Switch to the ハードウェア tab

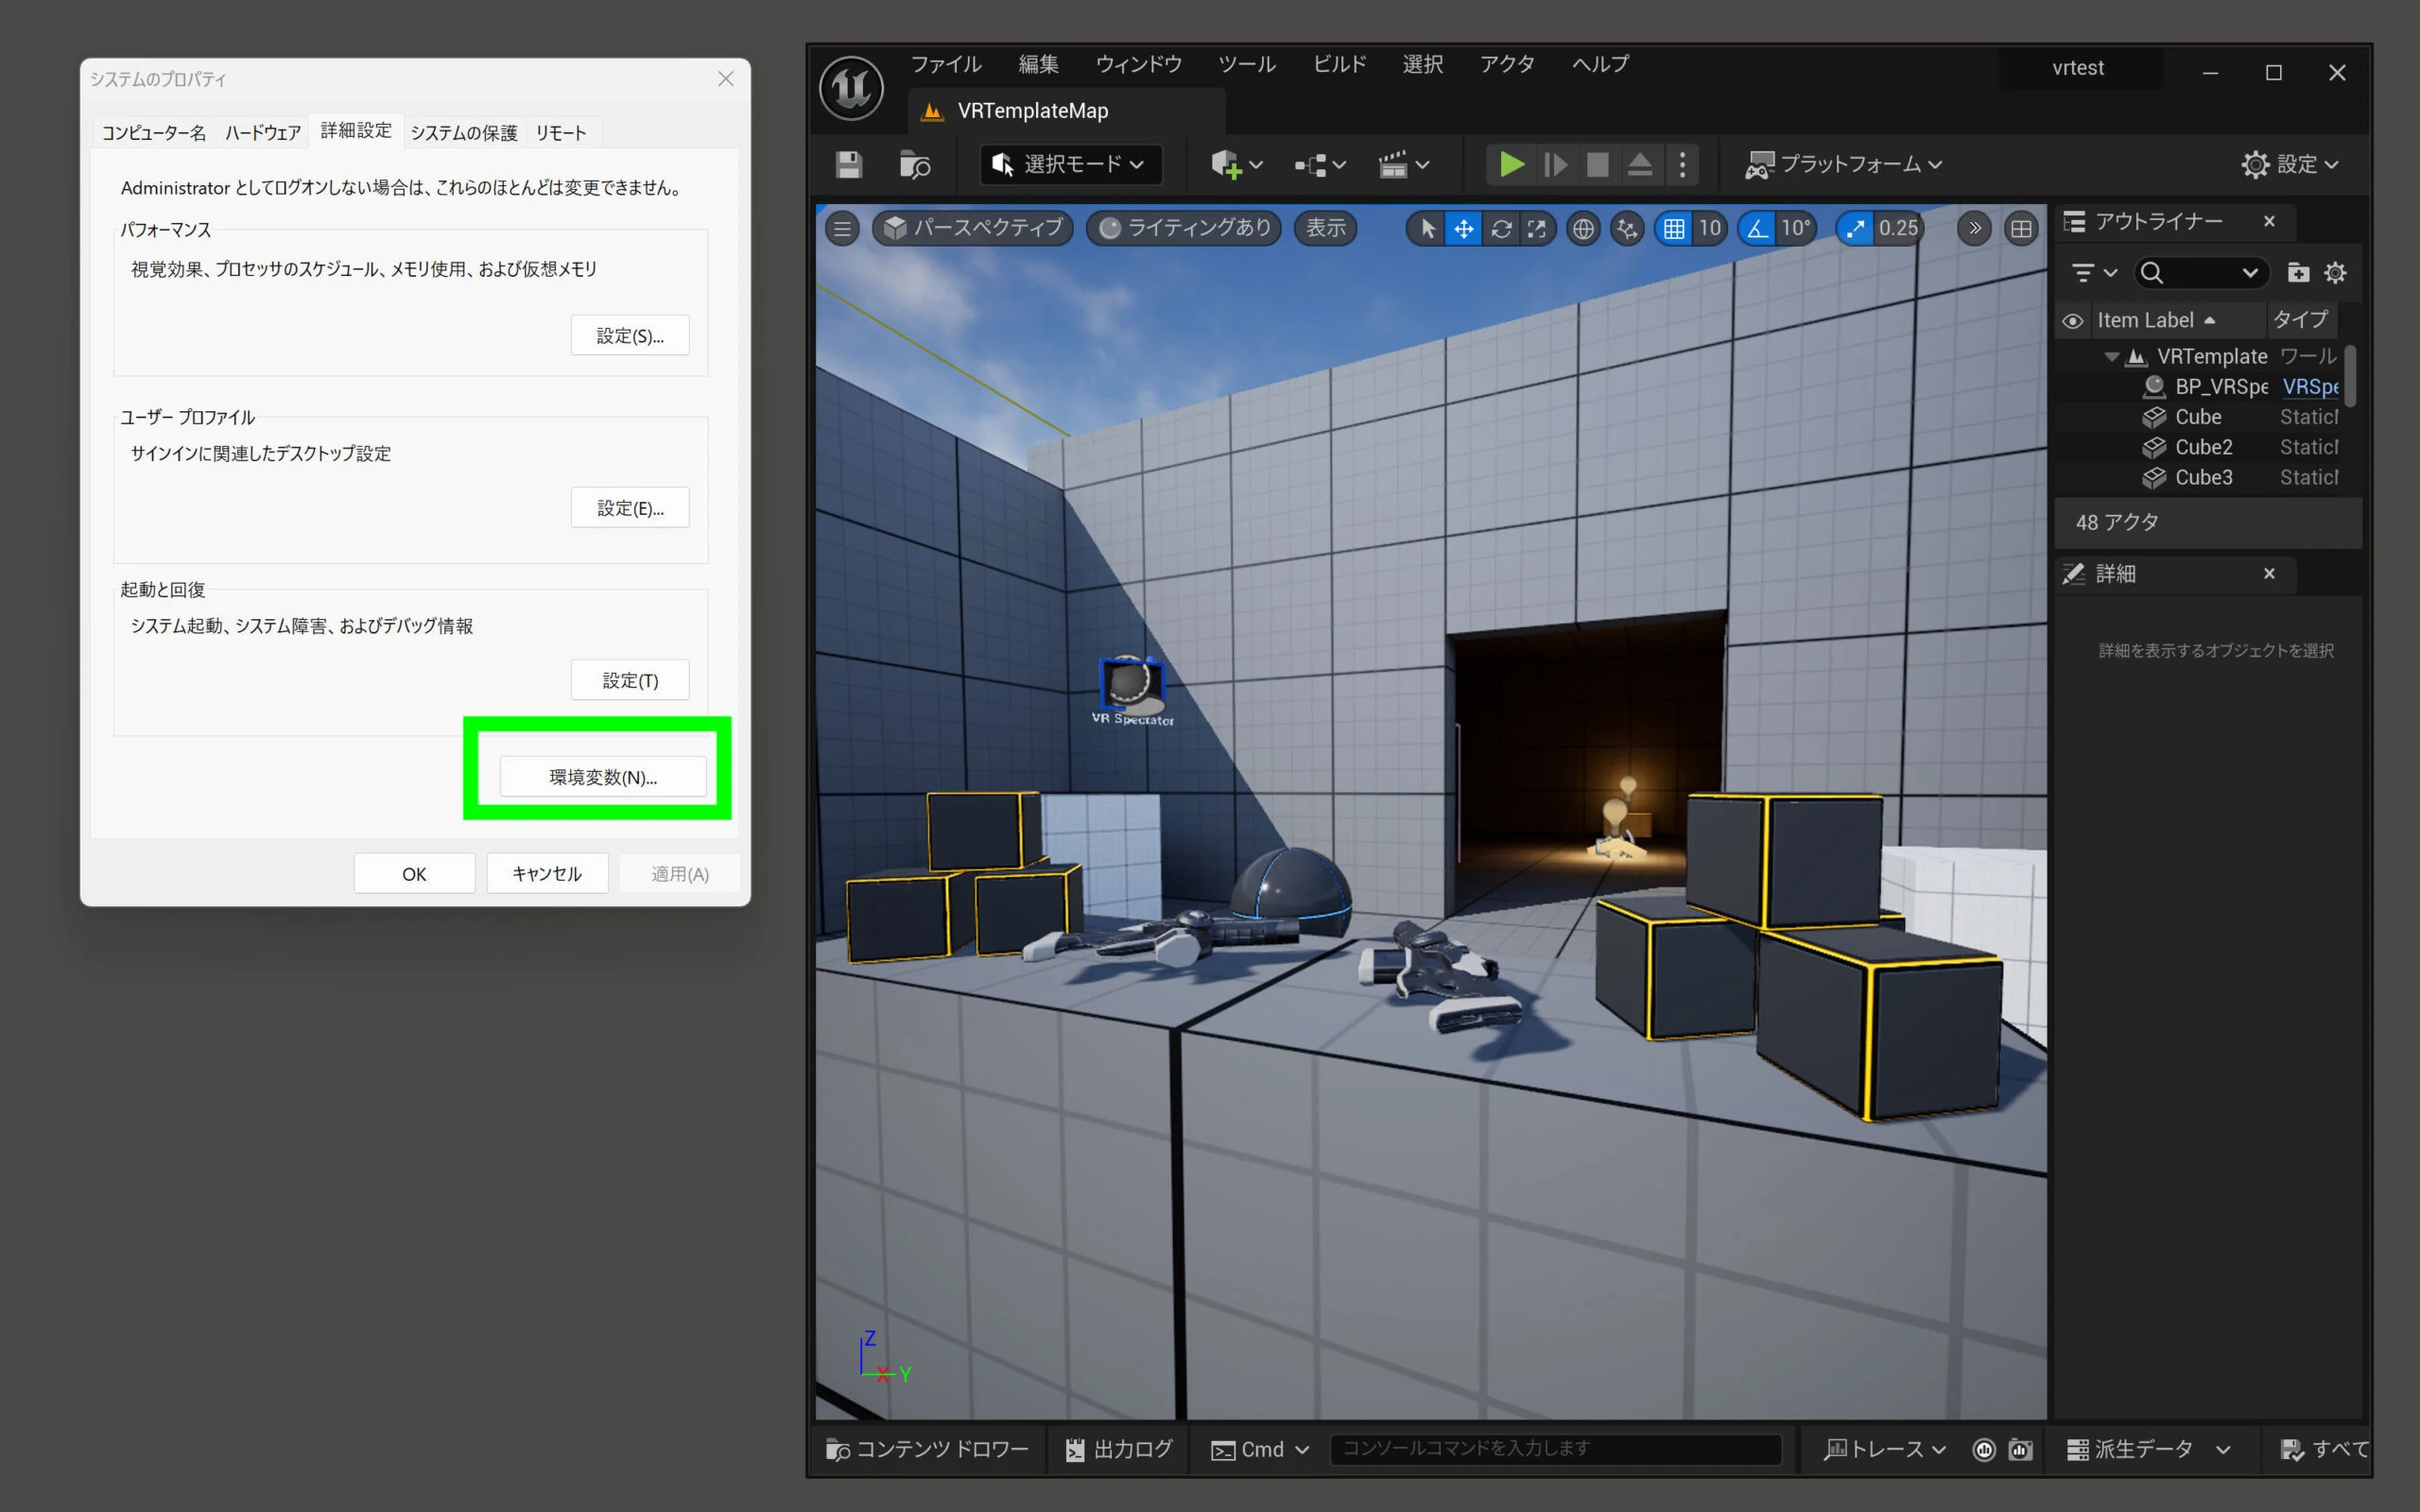click(x=262, y=133)
